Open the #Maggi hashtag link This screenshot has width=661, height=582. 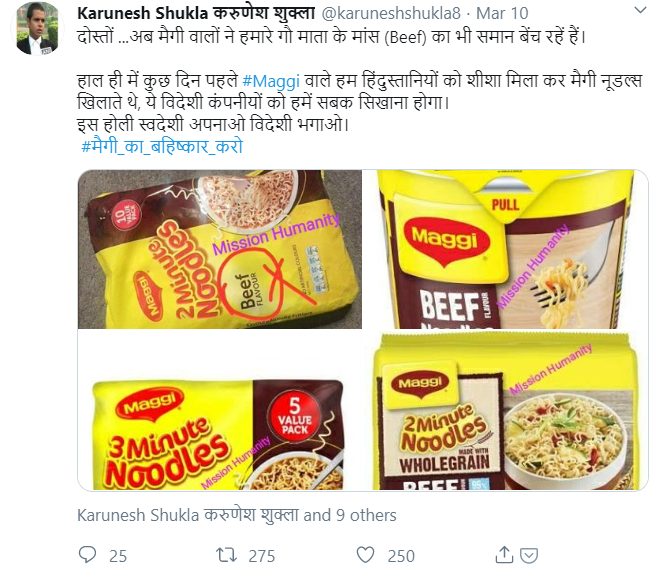coord(271,80)
